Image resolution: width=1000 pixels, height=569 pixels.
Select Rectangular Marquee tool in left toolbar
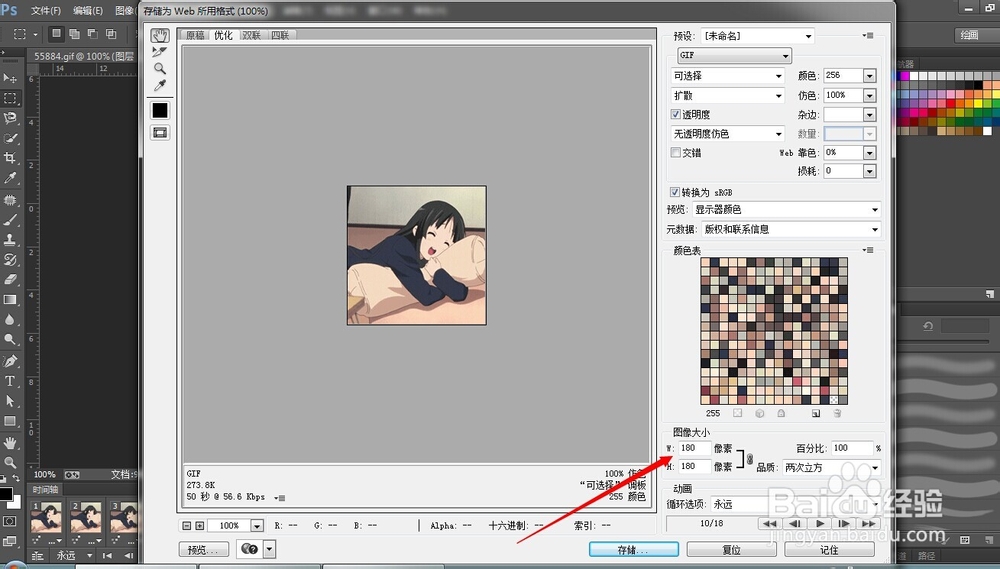(x=10, y=98)
